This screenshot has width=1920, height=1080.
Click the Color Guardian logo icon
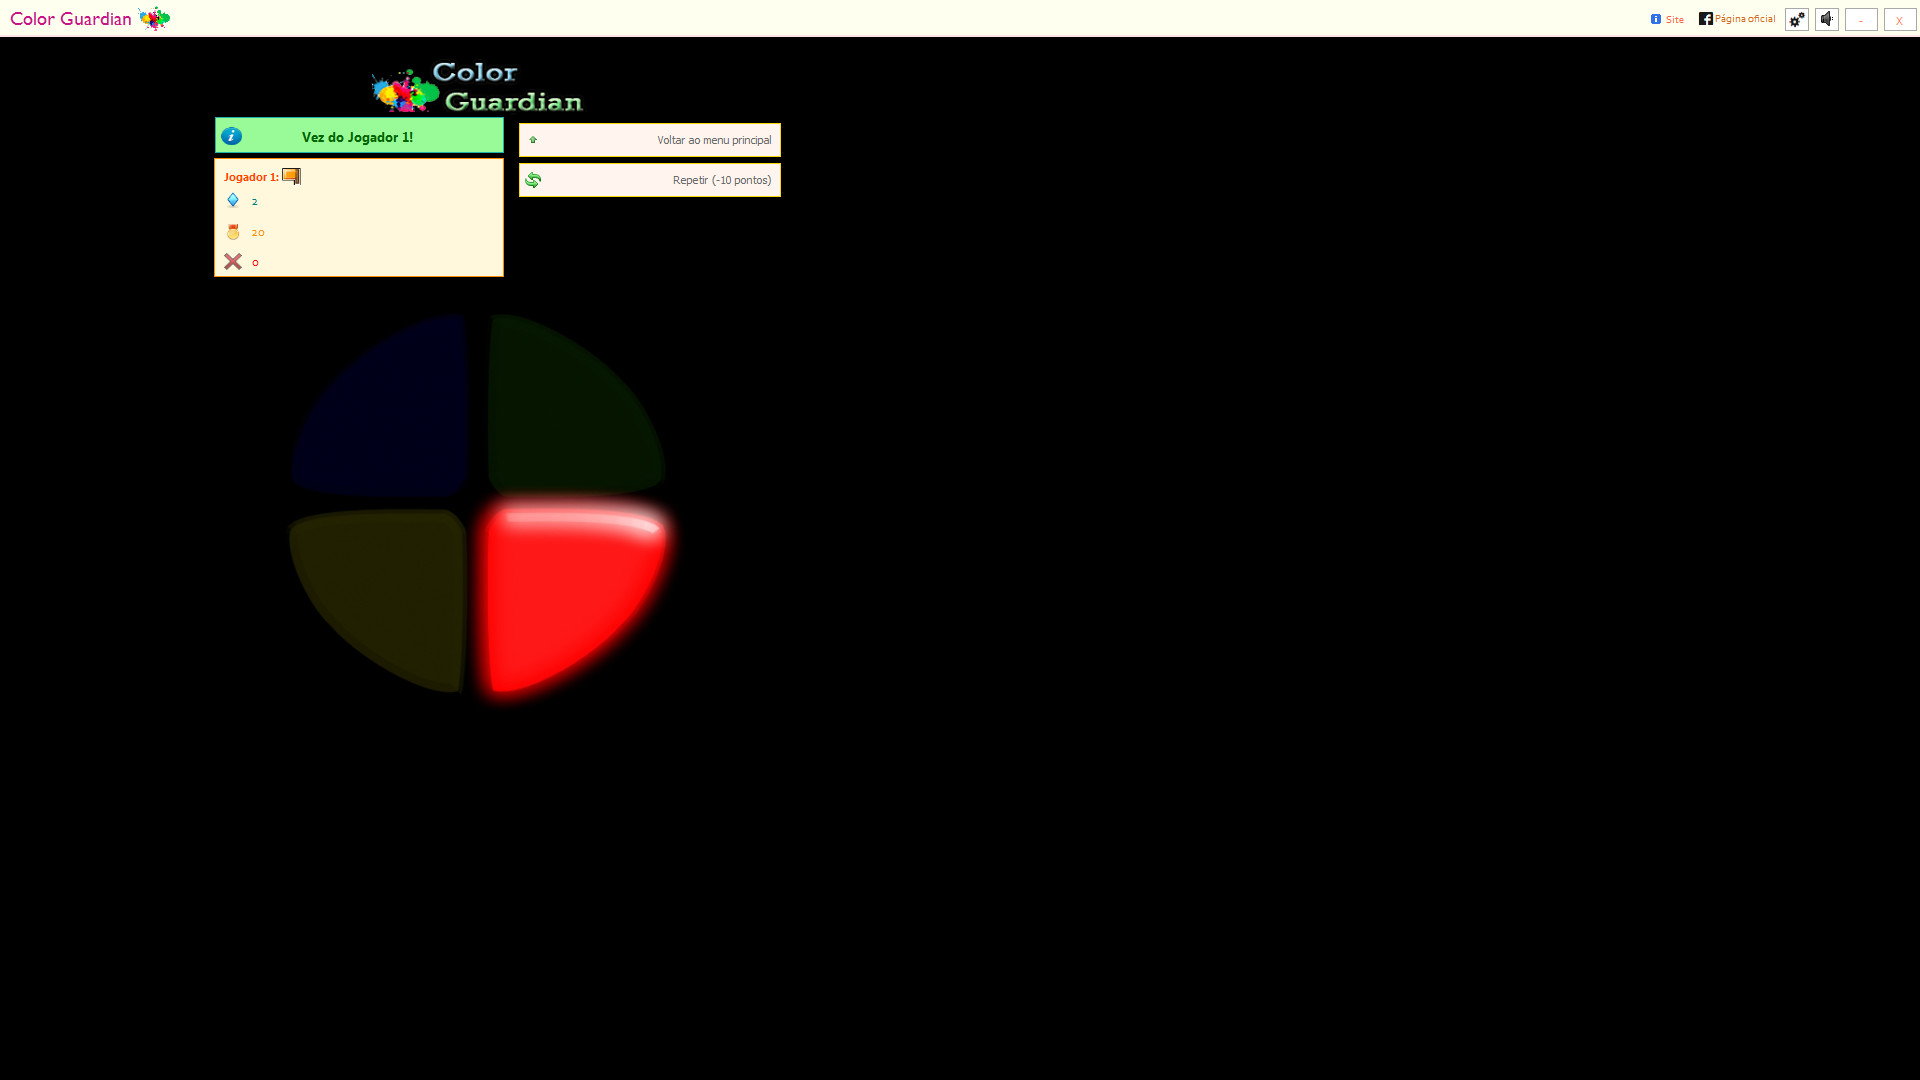click(x=154, y=18)
